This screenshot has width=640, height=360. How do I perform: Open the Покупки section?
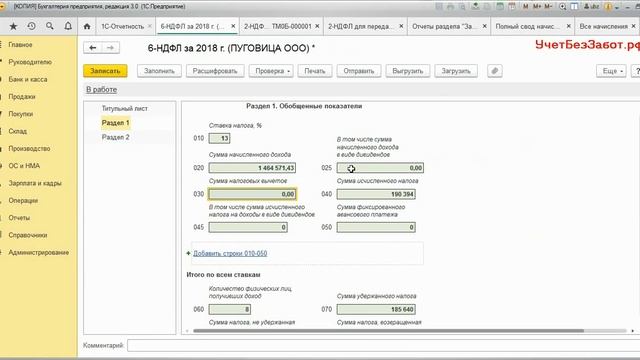tap(21, 114)
